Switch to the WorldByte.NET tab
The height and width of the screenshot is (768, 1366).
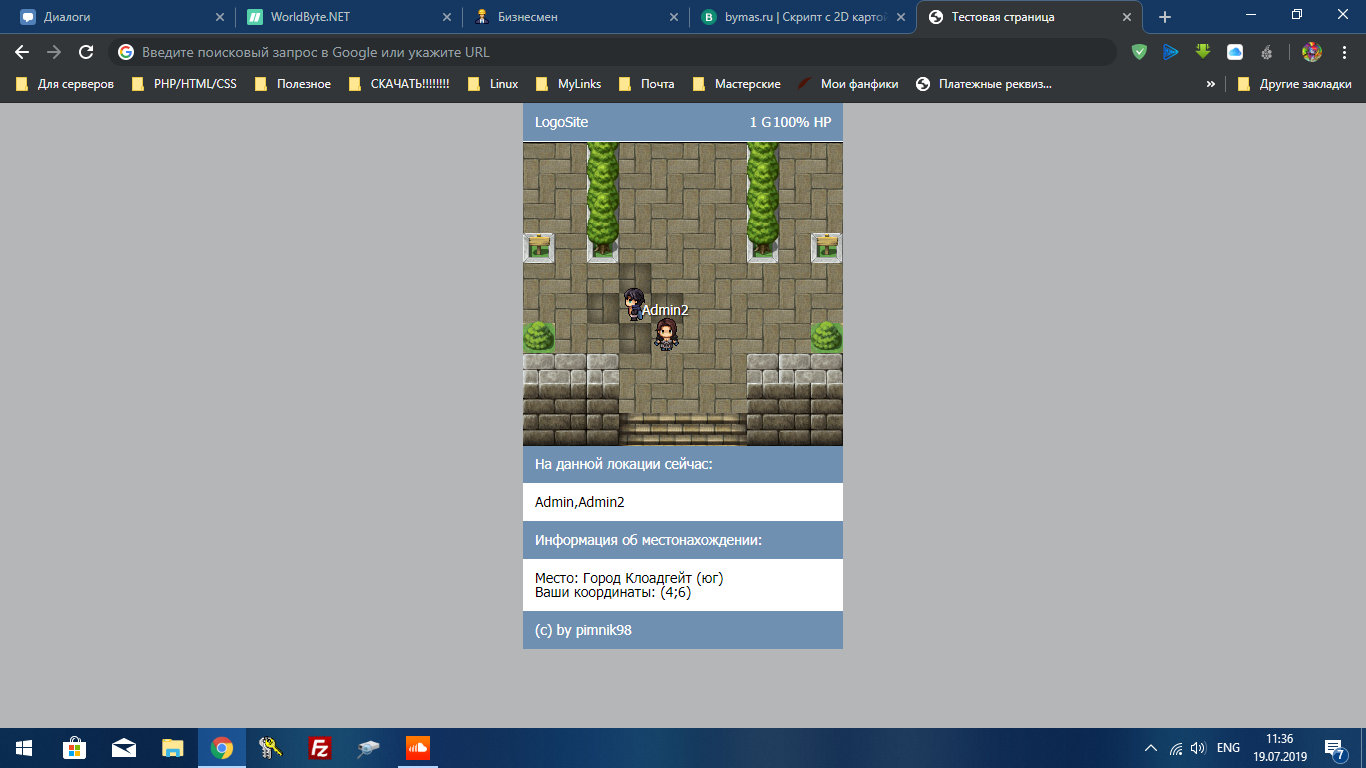(310, 17)
